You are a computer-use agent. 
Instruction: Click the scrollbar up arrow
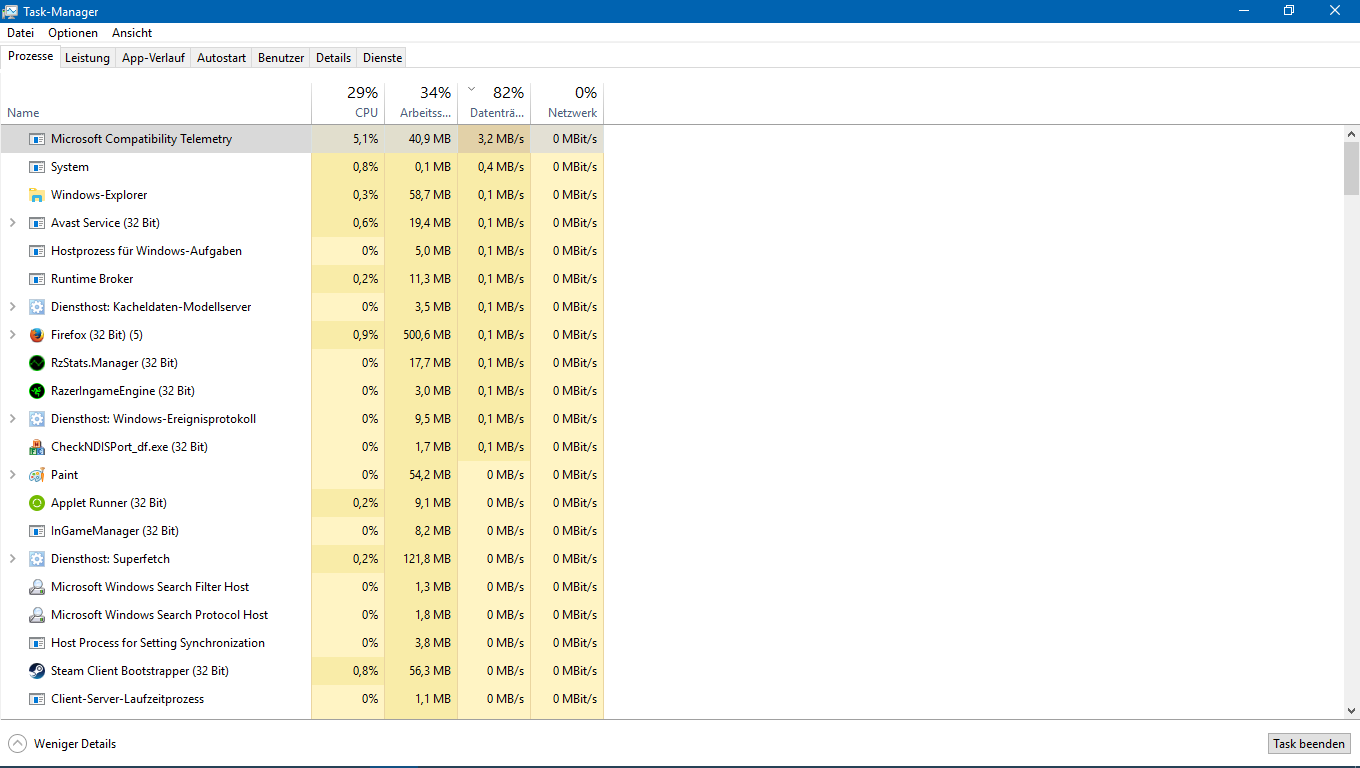1351,134
